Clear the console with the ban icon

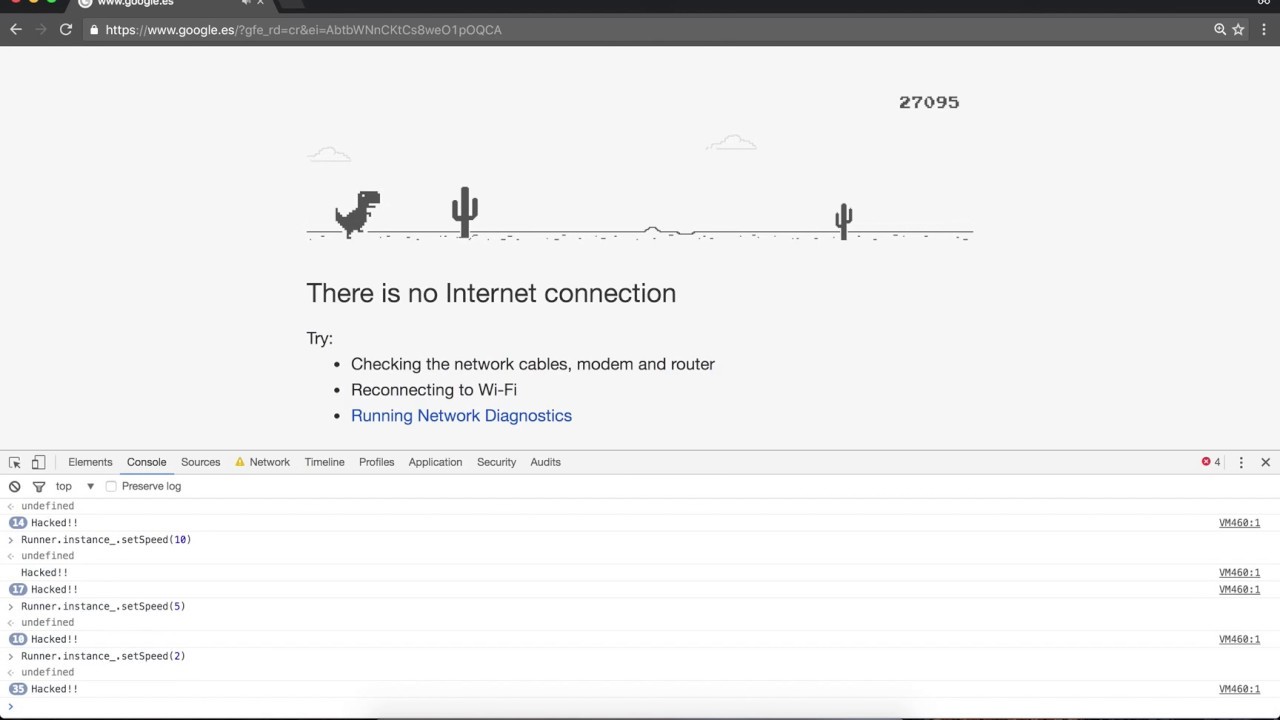15,486
